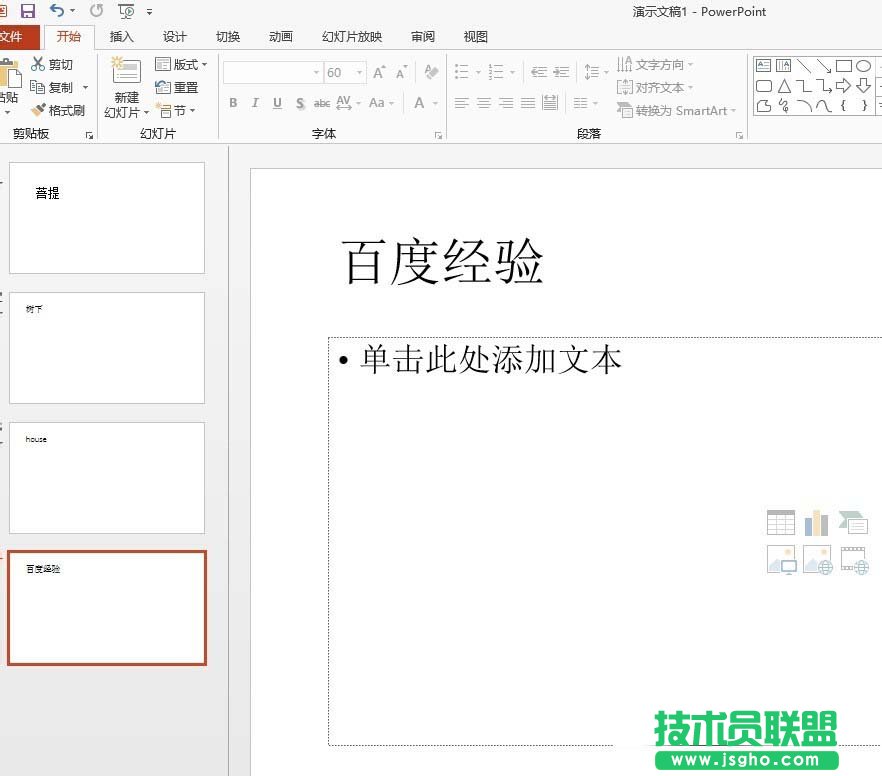882x776 pixels.
Task: Open 文字方向 text direction menu
Action: (x=655, y=64)
